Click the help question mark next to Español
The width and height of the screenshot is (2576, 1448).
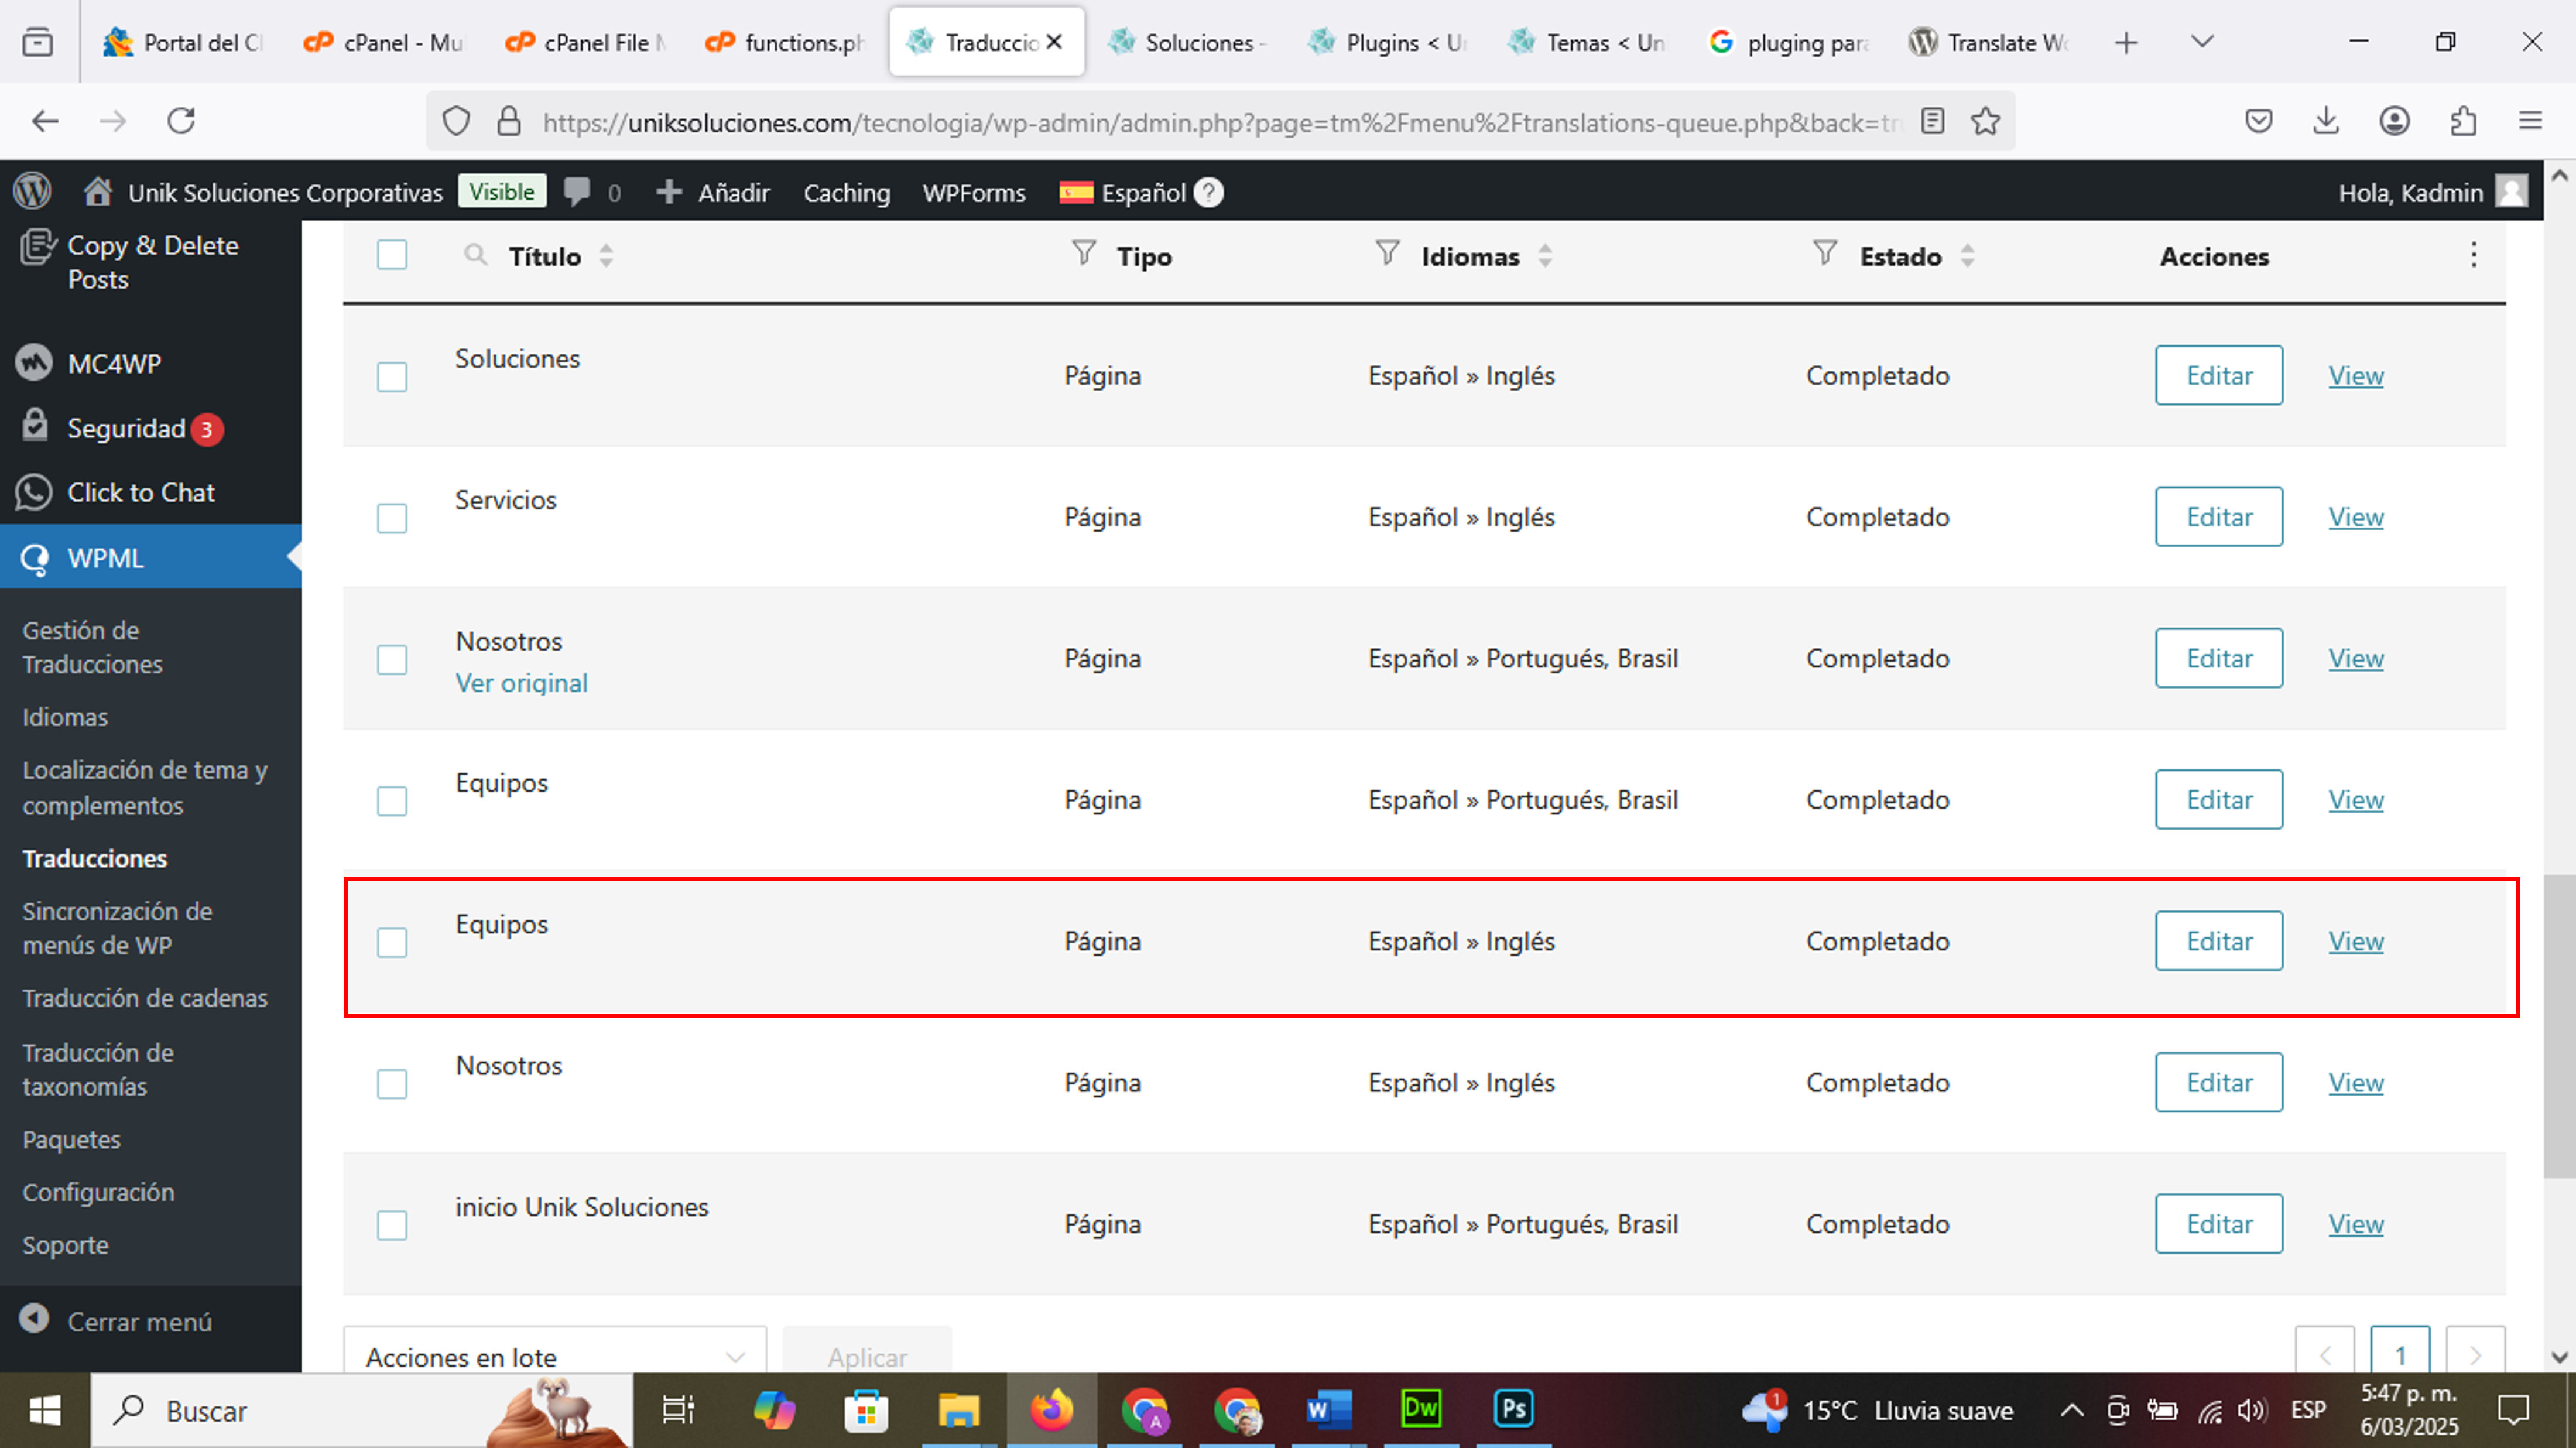point(1209,192)
